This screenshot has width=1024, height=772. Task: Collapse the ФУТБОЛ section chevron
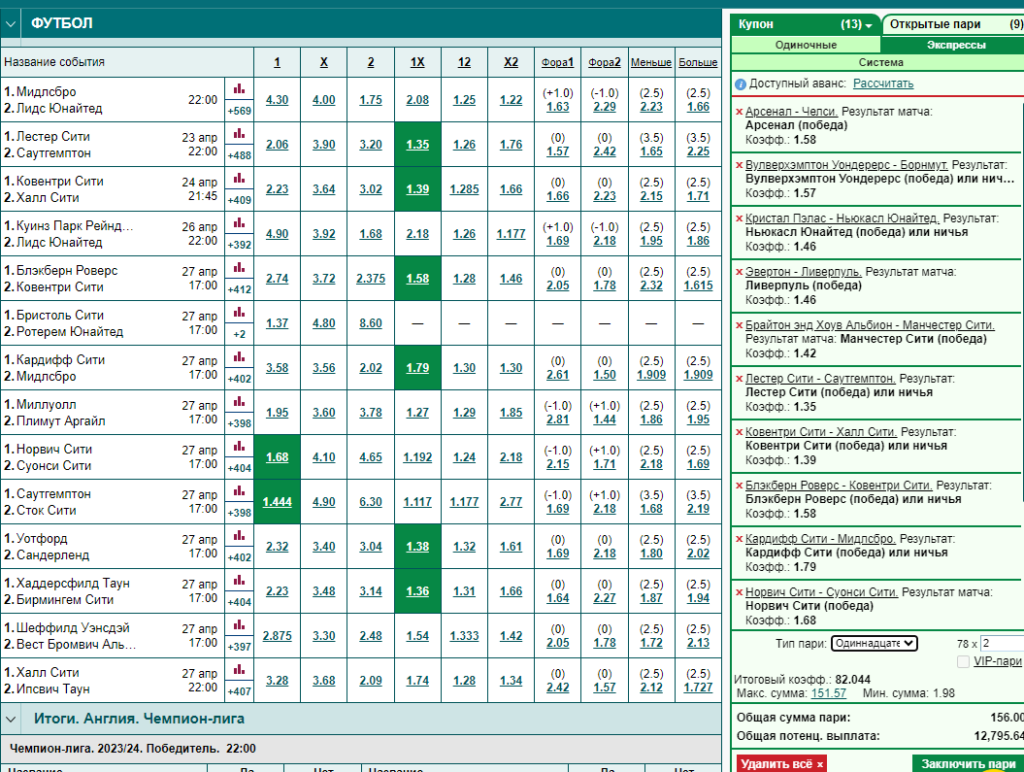coord(10,24)
